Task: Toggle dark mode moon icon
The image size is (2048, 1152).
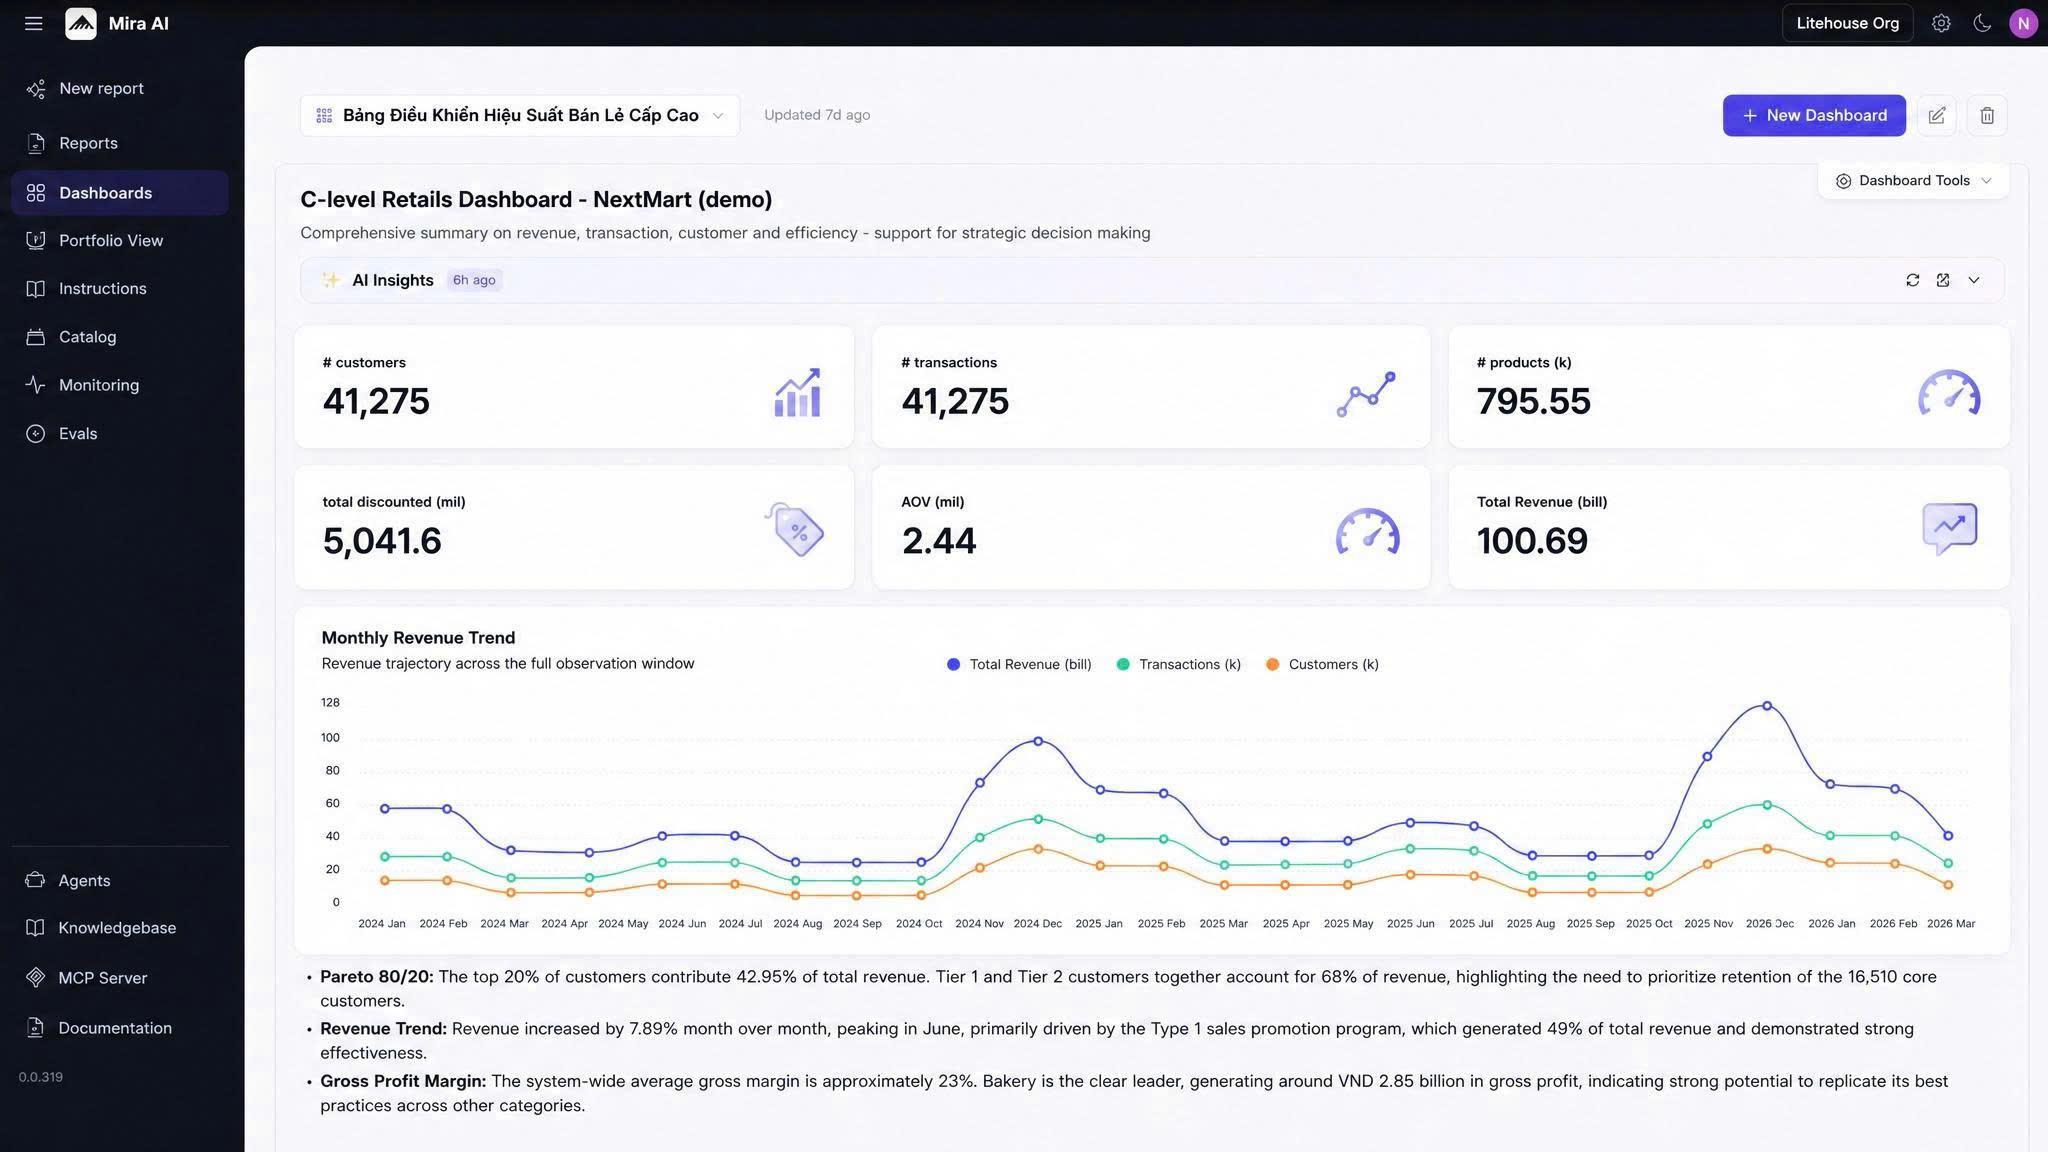Action: coord(1982,23)
